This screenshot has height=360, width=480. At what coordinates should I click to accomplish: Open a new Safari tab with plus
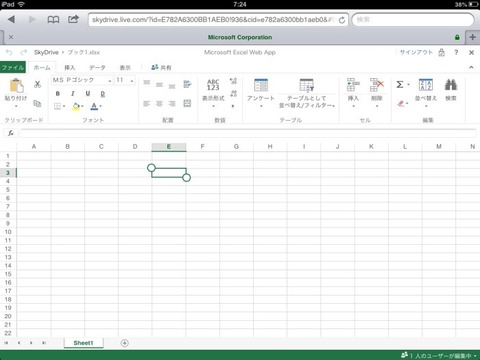473,37
